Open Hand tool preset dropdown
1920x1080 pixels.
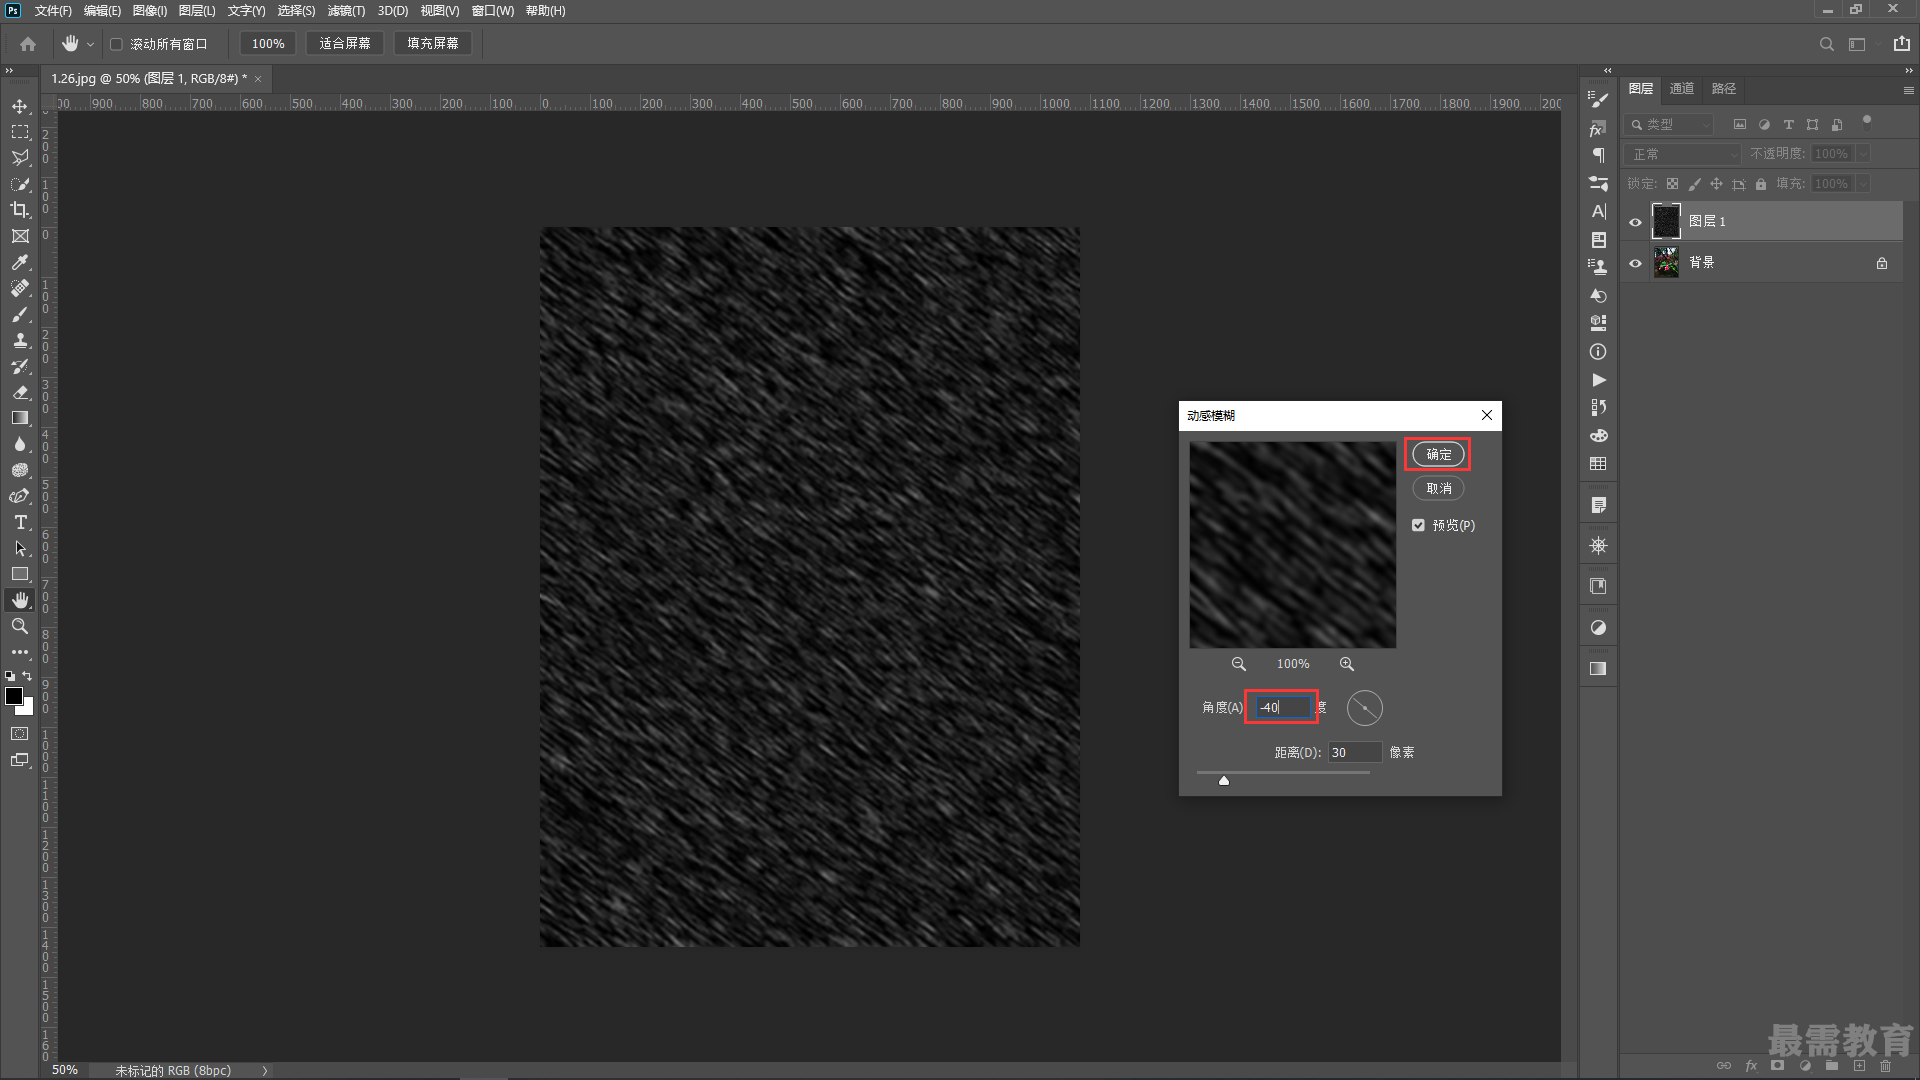click(x=90, y=44)
